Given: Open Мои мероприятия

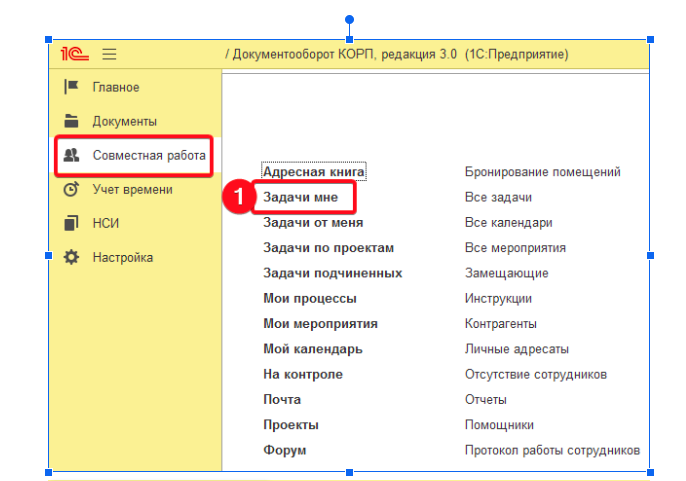Looking at the screenshot, I should pyautogui.click(x=321, y=324).
